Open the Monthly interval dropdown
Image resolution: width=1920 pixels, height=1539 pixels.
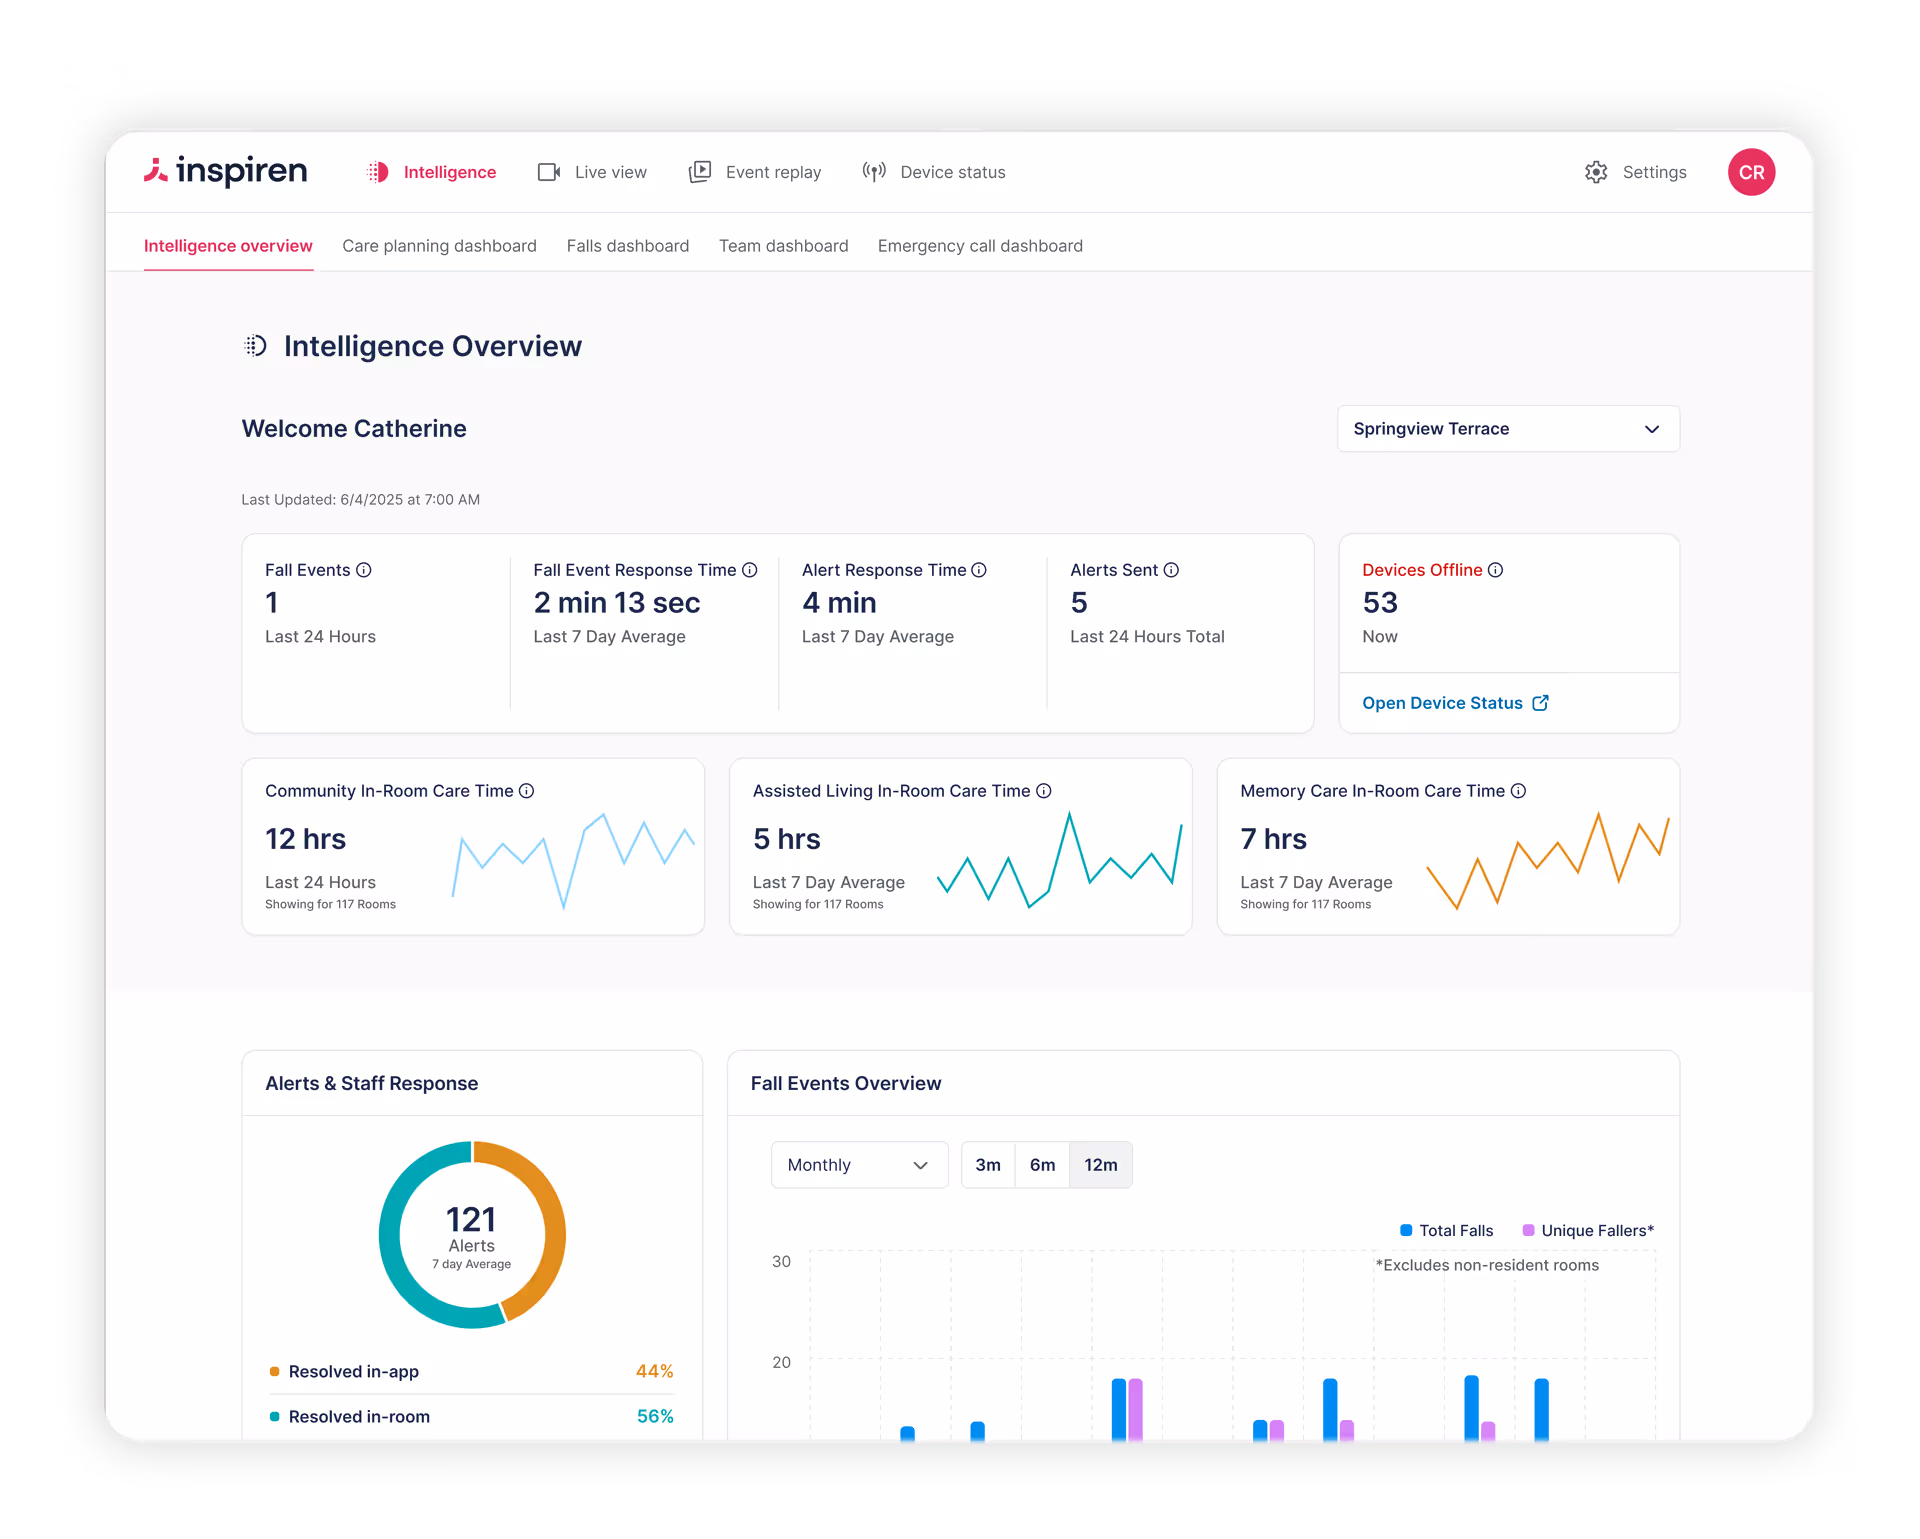858,1165
